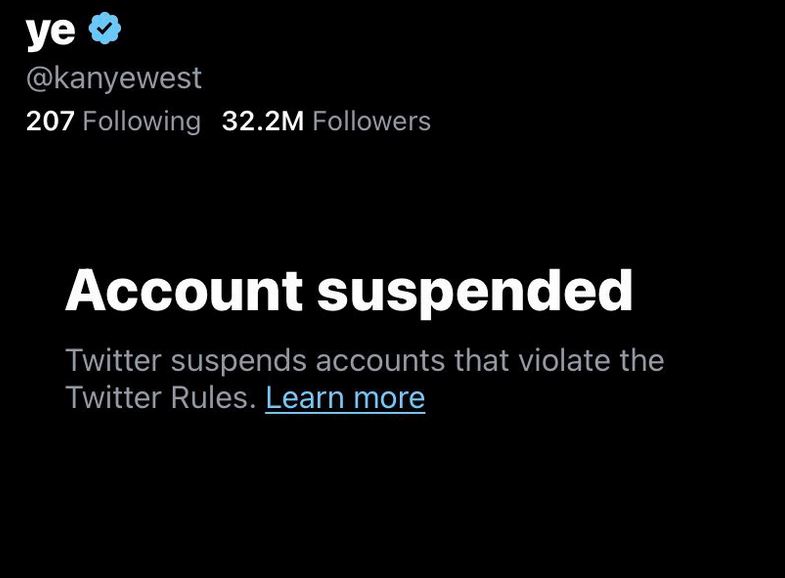Viewport: 785px width, 578px height.
Task: Open the Learn more link
Action: (x=345, y=398)
